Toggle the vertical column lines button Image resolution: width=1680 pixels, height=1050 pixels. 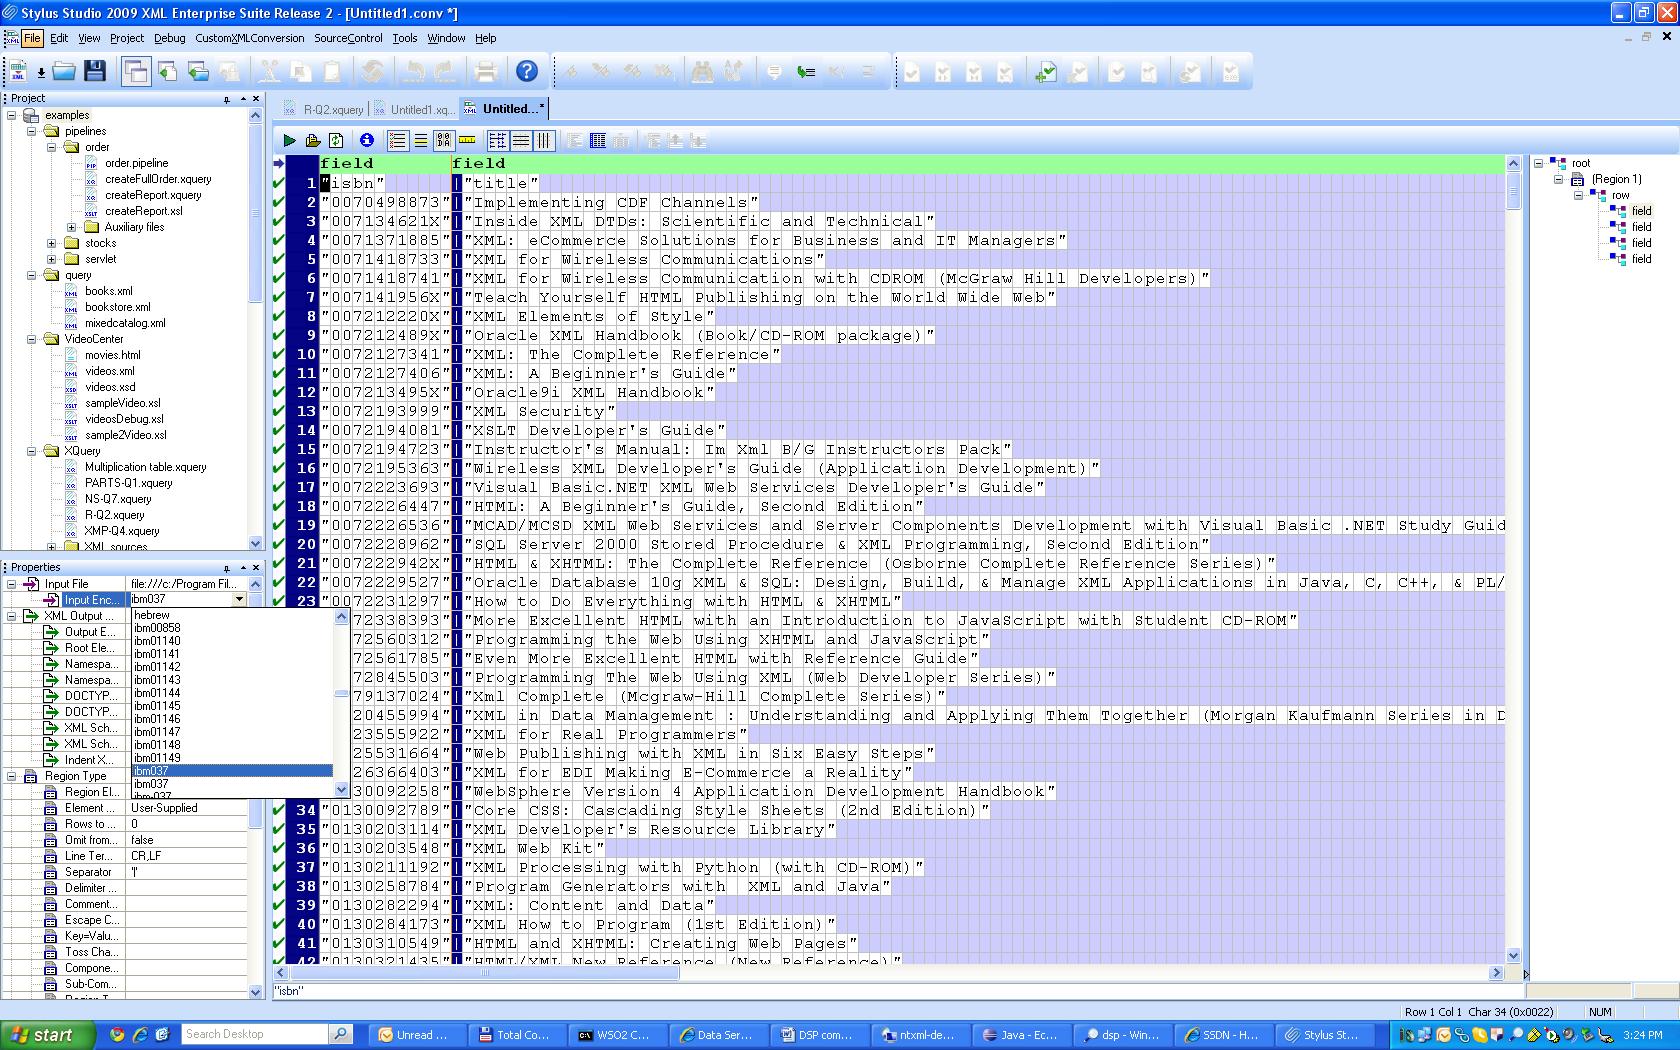point(544,141)
